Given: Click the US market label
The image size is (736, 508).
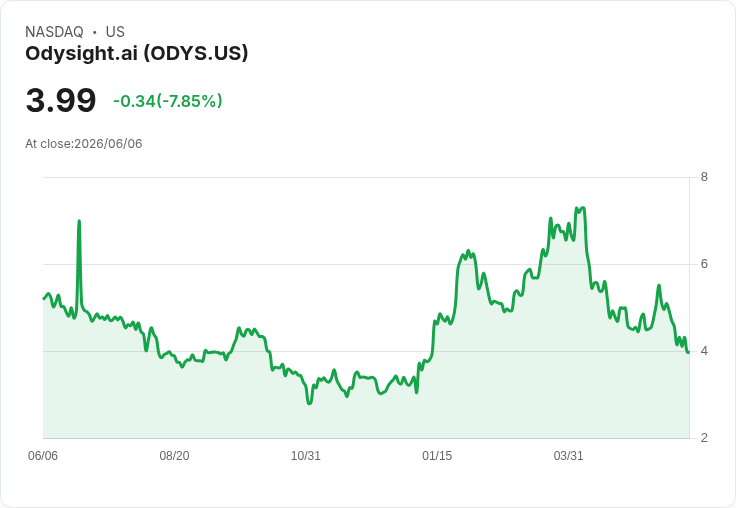Looking at the screenshot, I should (x=115, y=32).
